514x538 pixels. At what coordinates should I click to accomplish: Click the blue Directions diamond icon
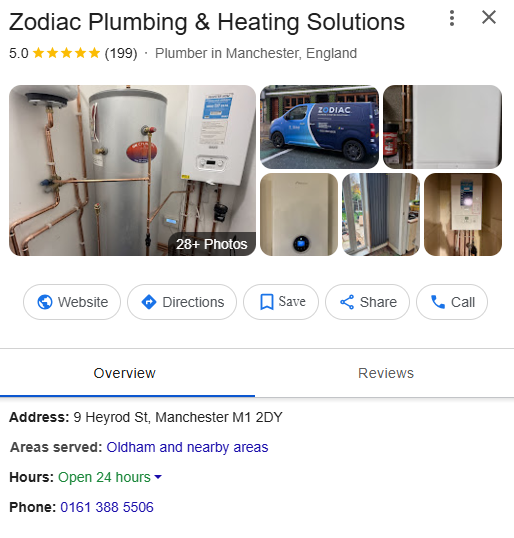[149, 302]
